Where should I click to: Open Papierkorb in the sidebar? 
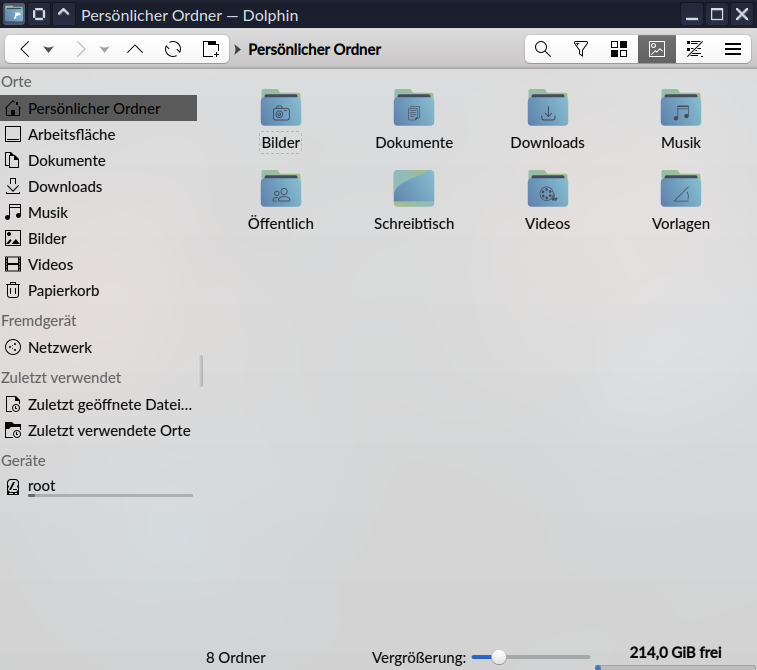click(98, 291)
